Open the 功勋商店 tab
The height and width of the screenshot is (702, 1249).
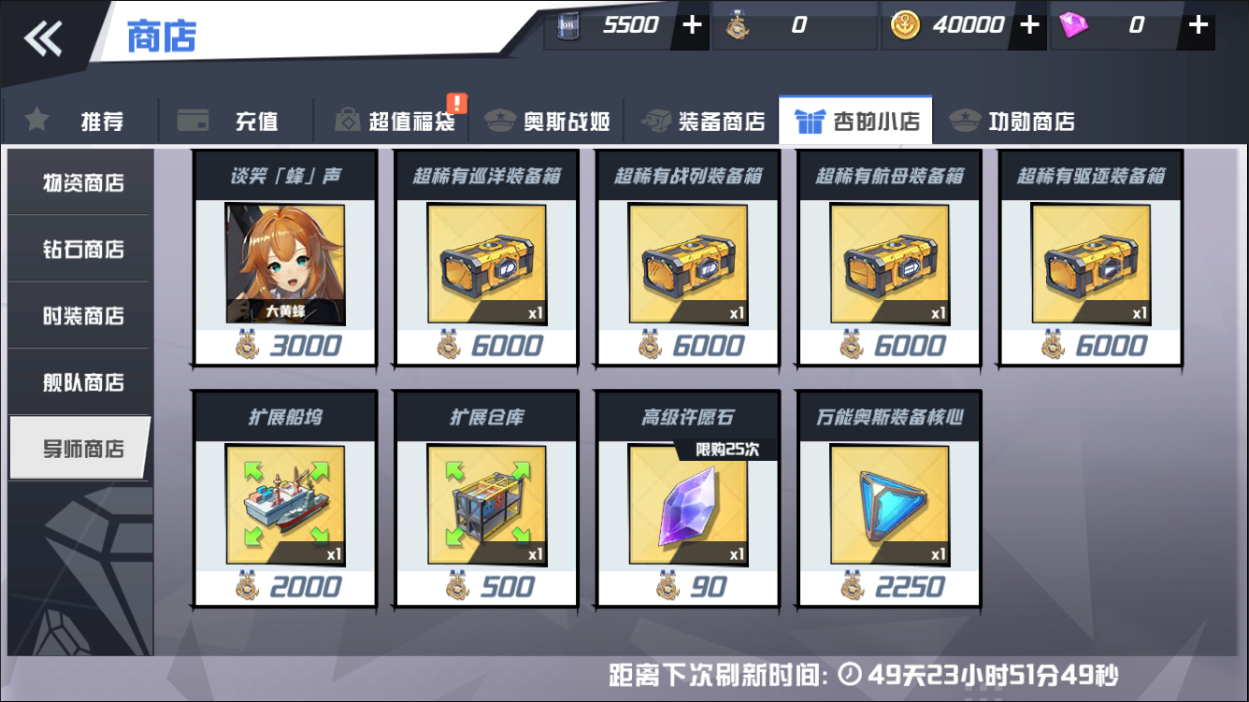click(1011, 121)
